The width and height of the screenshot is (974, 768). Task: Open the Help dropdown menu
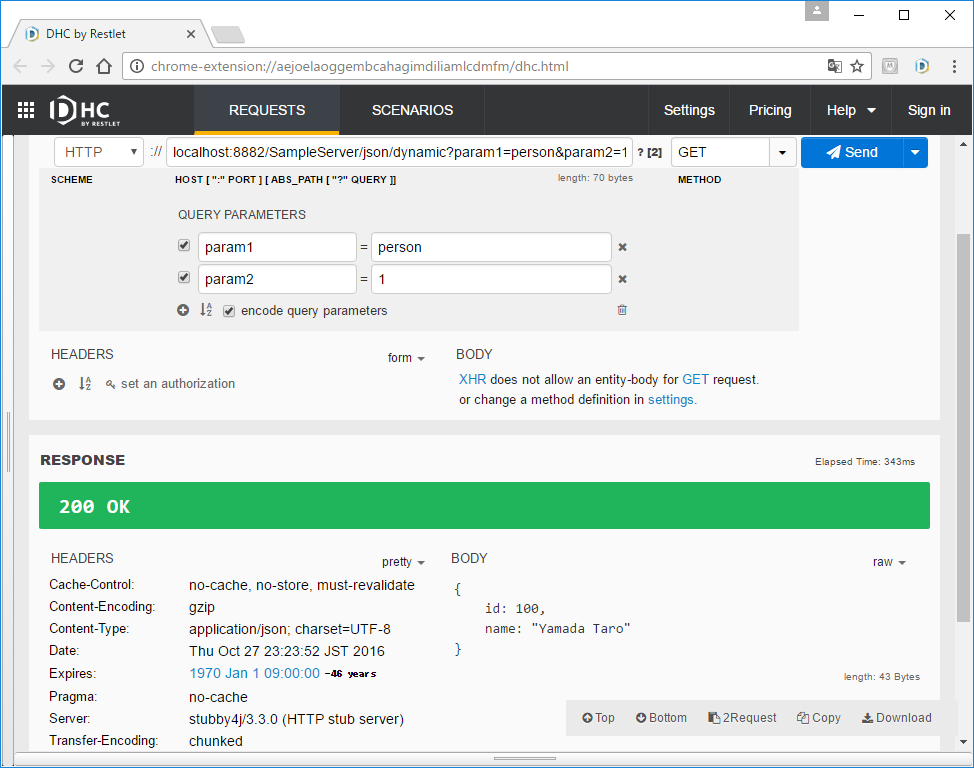(850, 110)
